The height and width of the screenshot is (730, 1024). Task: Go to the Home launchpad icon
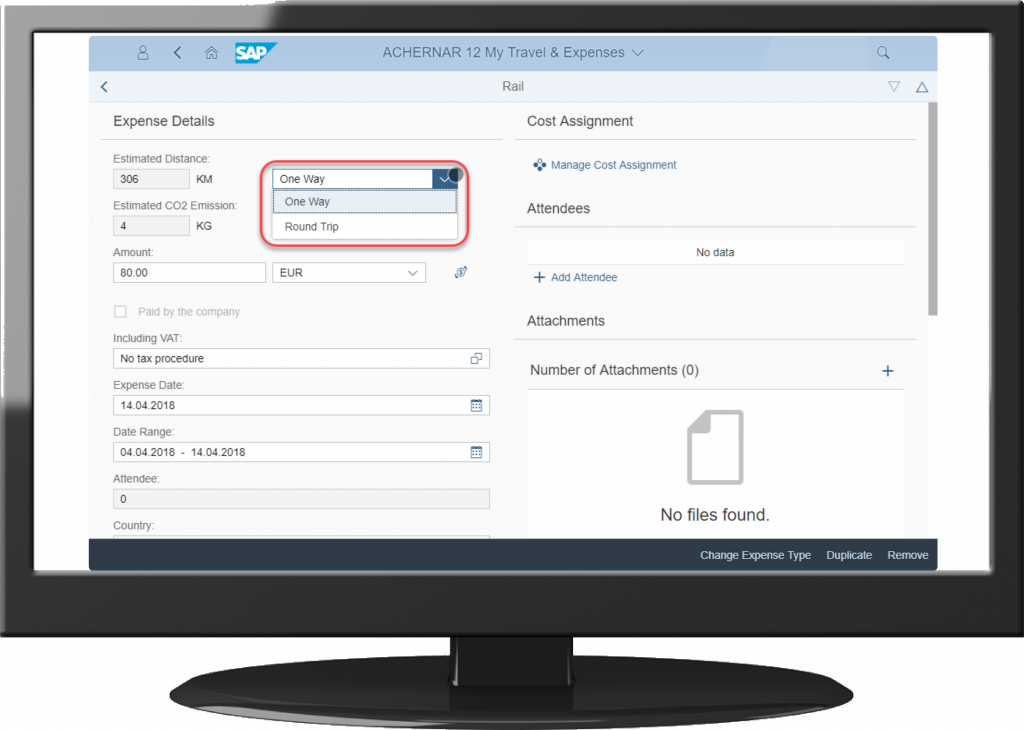point(210,53)
